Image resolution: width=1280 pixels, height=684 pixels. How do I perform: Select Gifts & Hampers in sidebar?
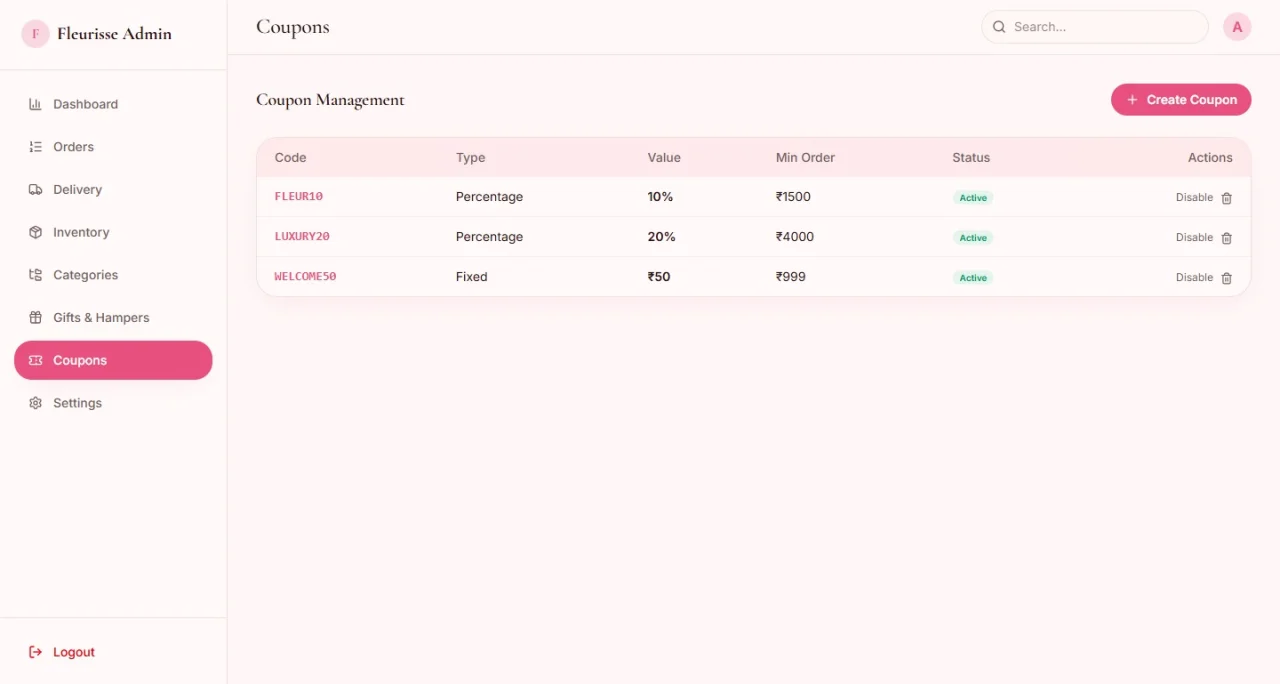113,318
